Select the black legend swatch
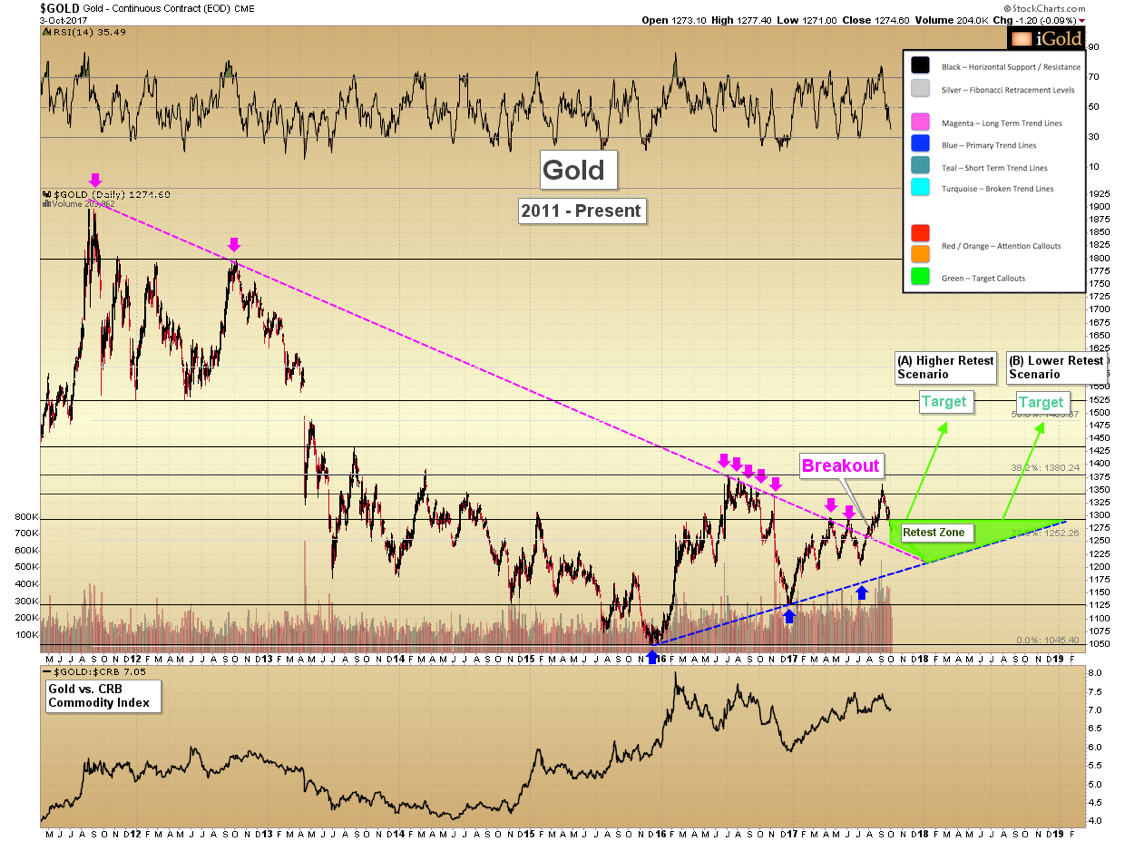The image size is (1125, 842). 922,67
